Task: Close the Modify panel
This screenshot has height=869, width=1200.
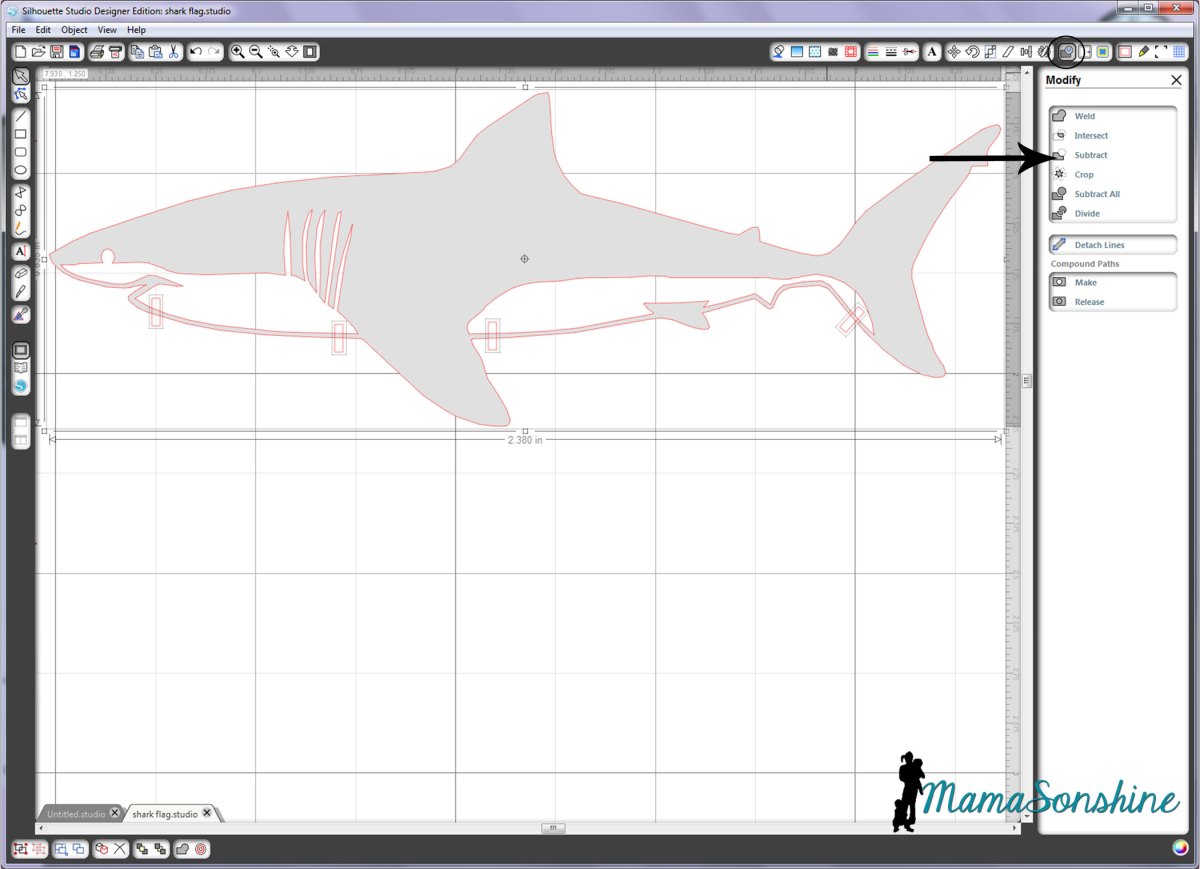Action: coord(1176,80)
